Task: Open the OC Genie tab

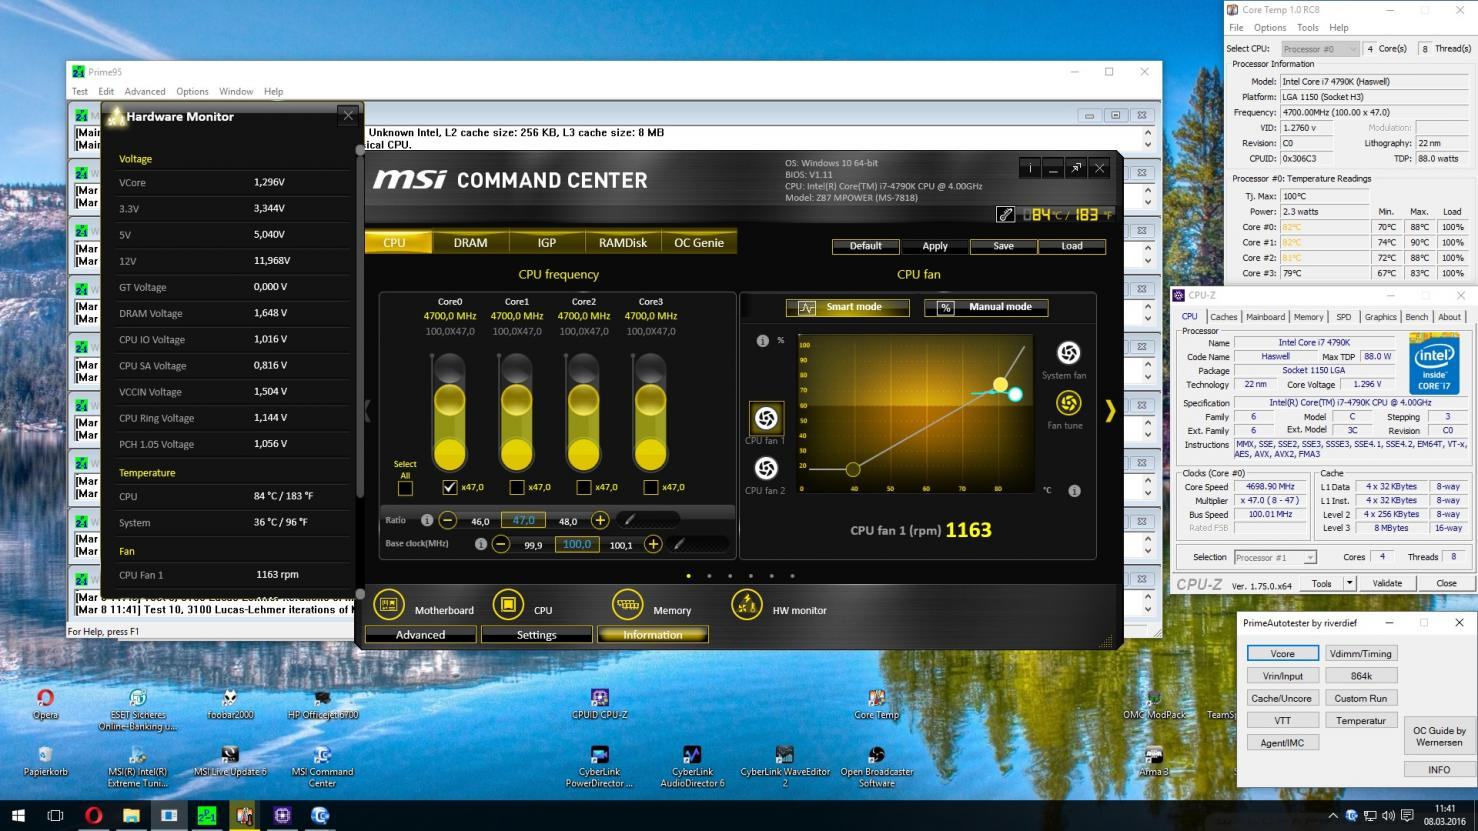Action: click(699, 242)
